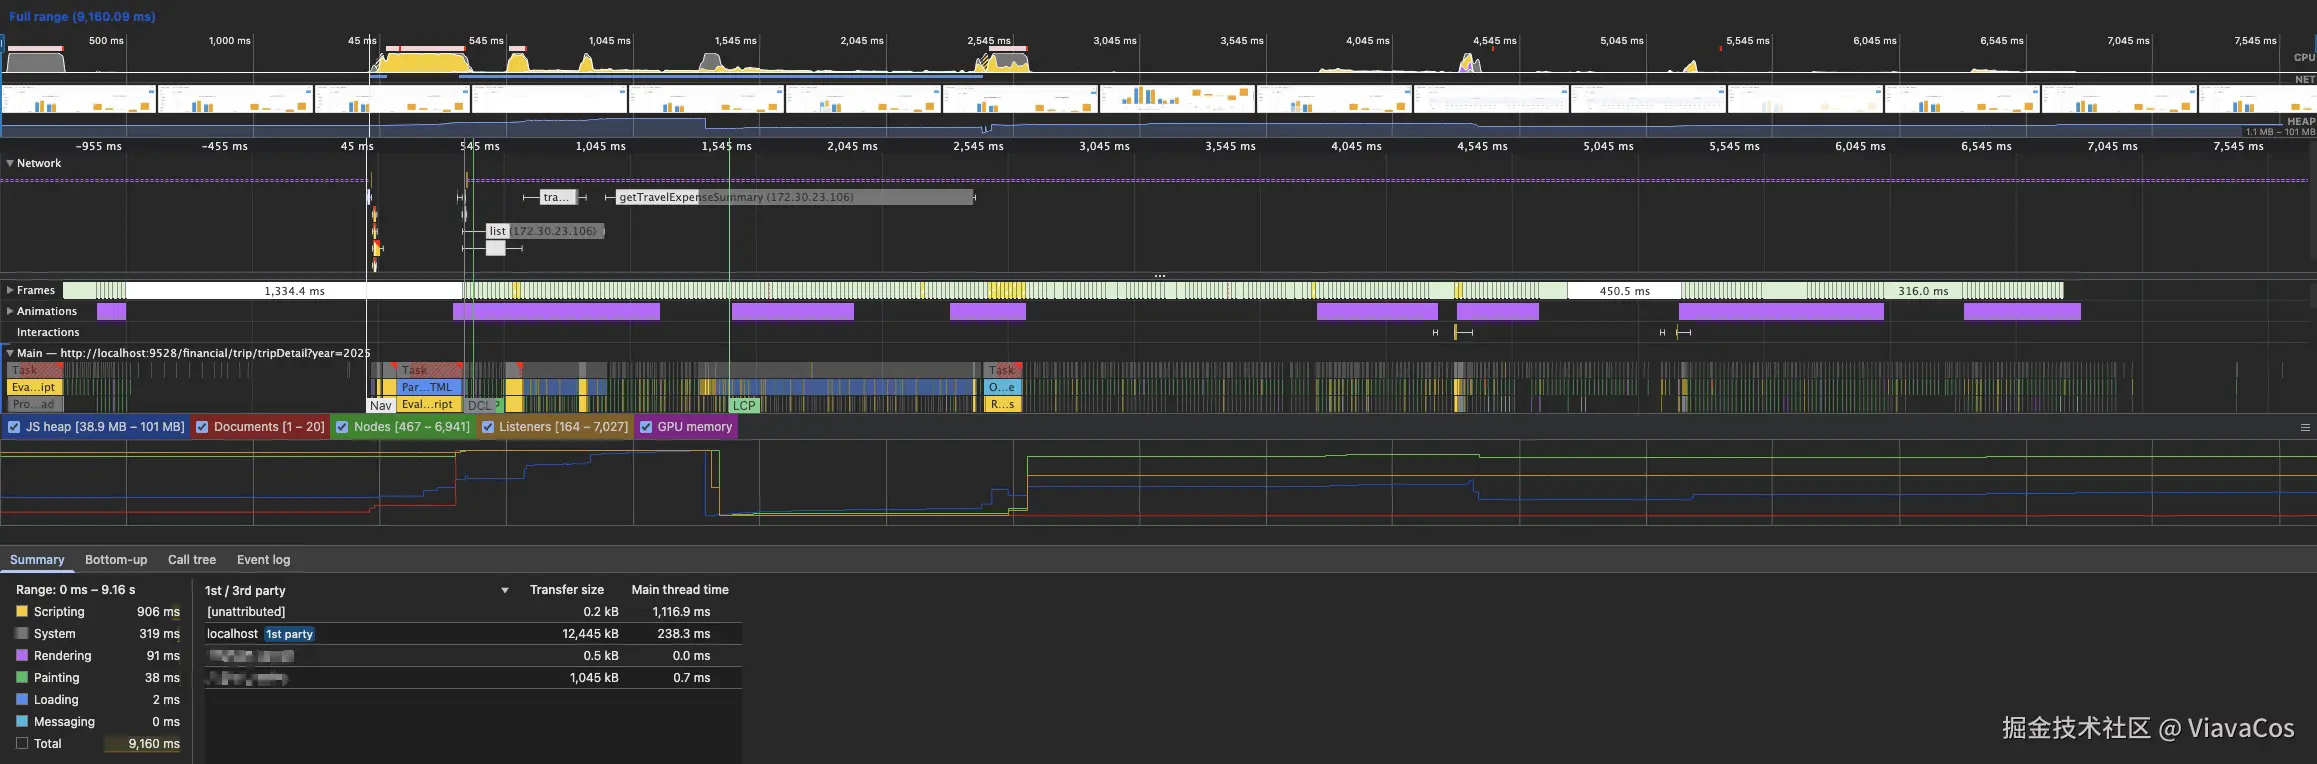Toggle the Listeners counter checkbox
2317x764 pixels.
coord(488,427)
